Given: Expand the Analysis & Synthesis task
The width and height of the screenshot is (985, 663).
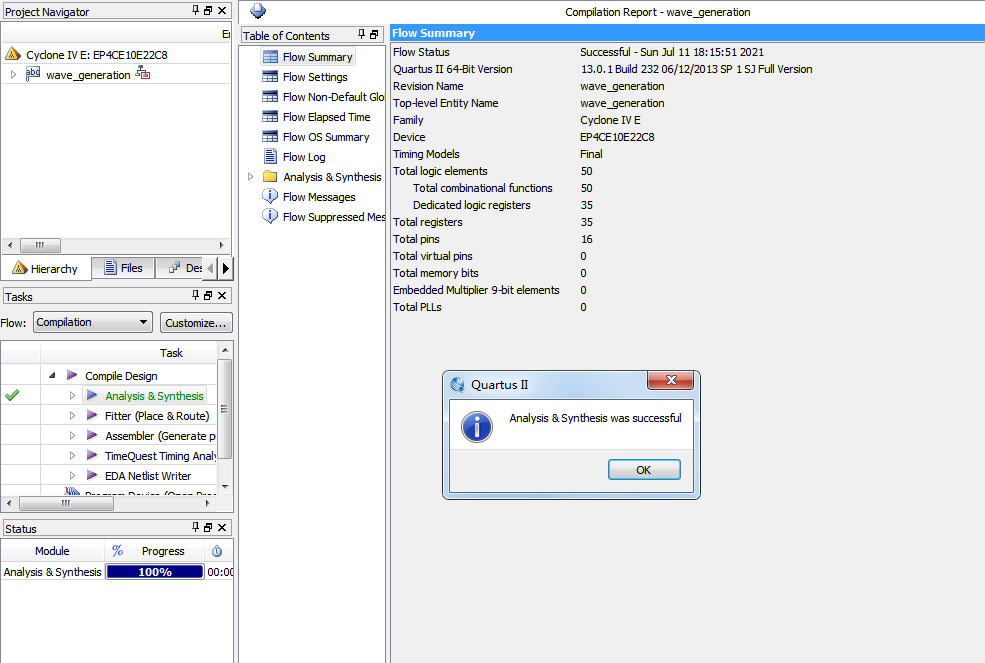Looking at the screenshot, I should click(72, 395).
